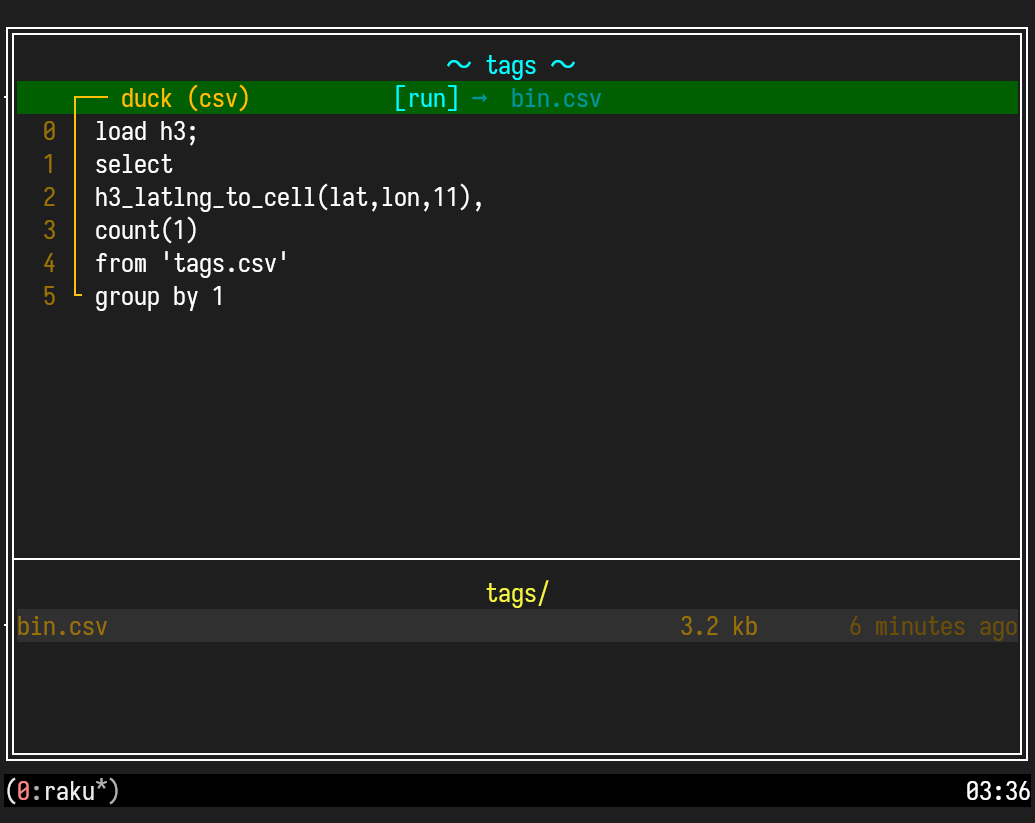
Task: Click line number 1 in gutter
Action: tap(50, 165)
